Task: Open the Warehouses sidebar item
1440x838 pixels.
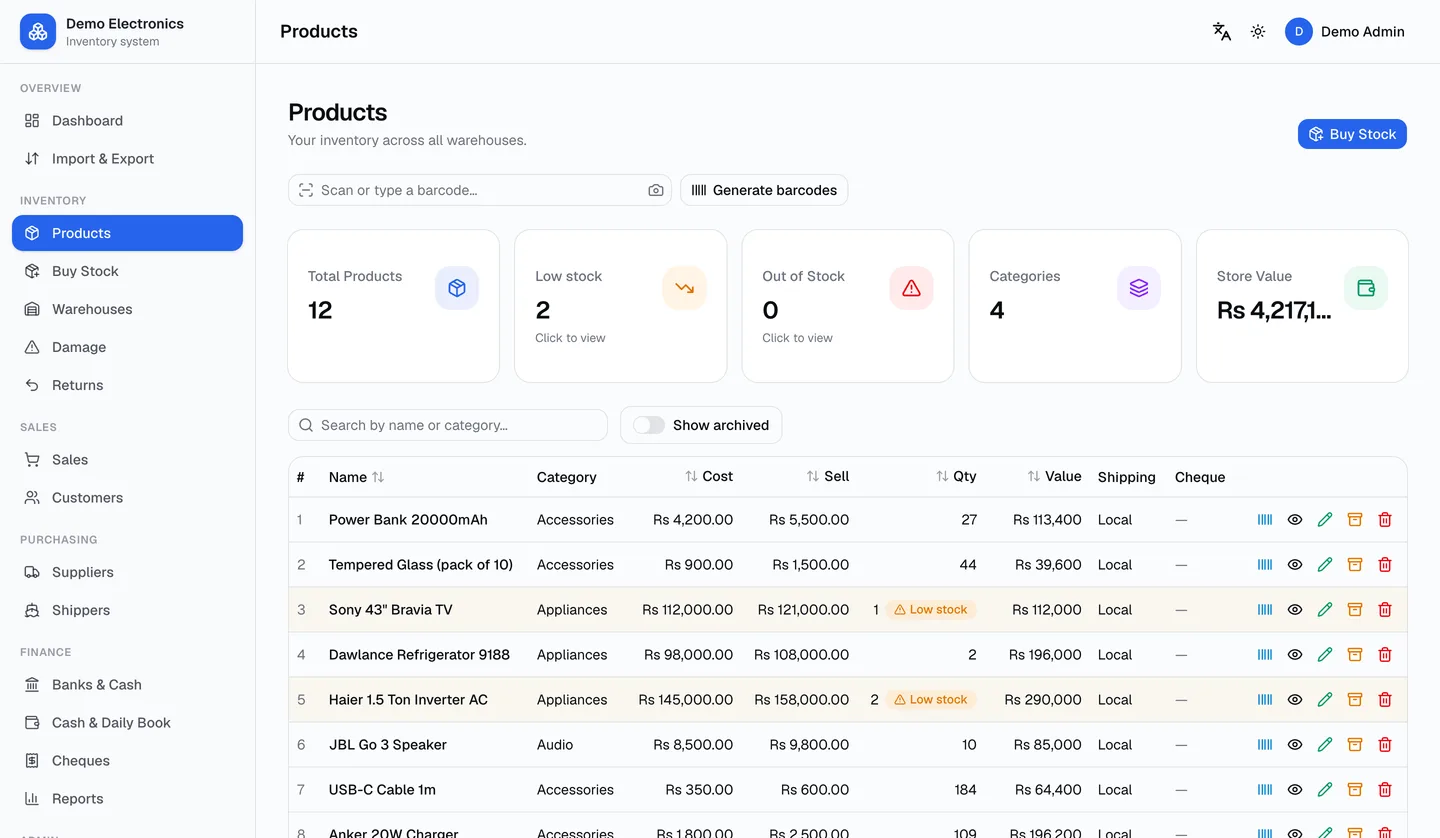Action: click(x=127, y=309)
